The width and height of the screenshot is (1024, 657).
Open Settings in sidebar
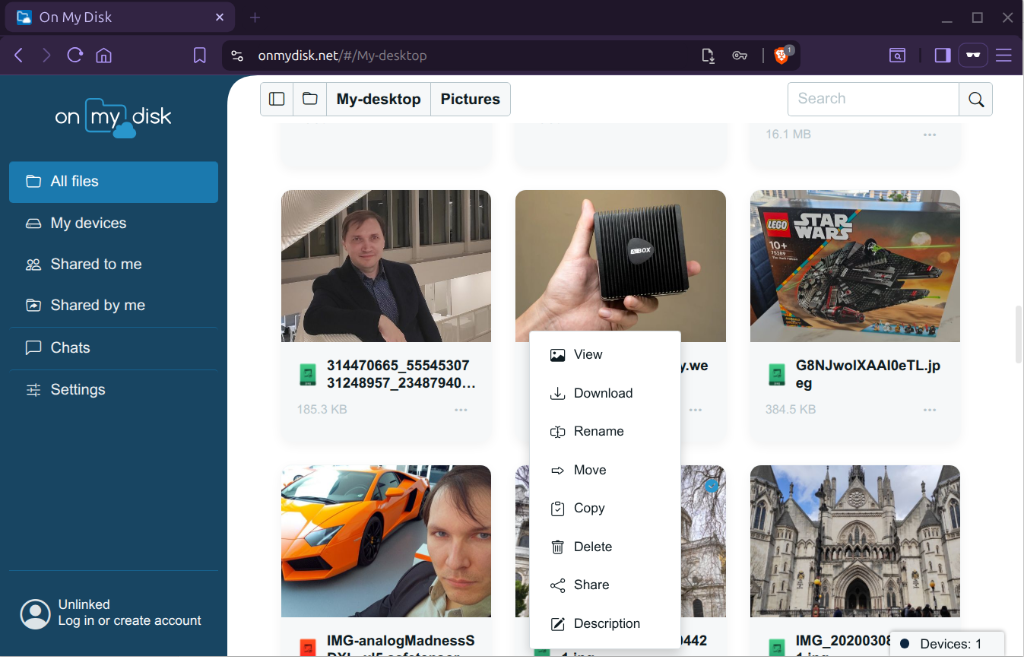coord(114,389)
